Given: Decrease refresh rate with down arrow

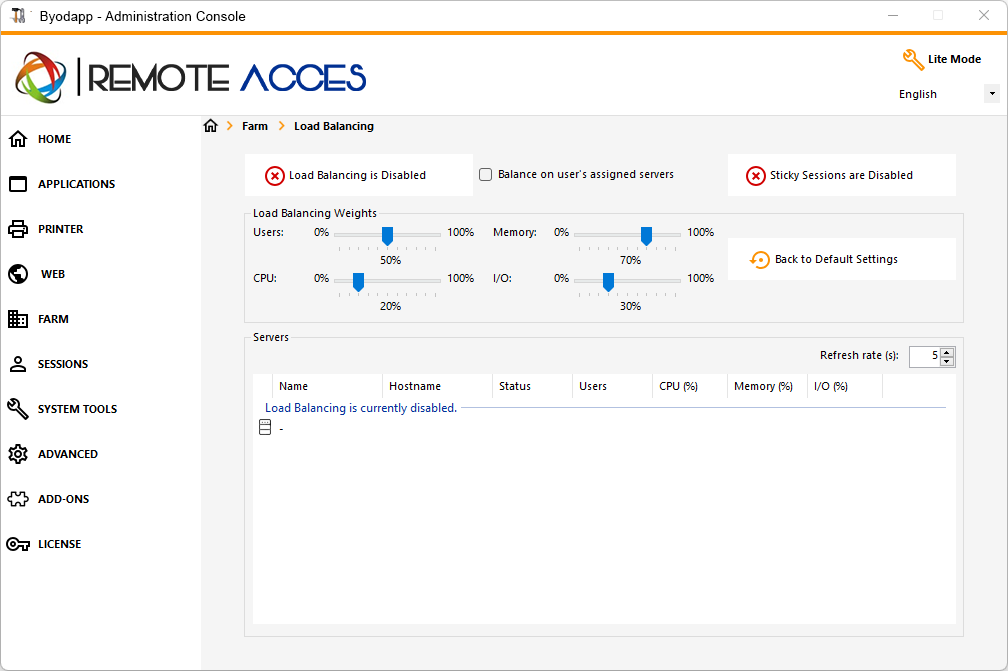Looking at the screenshot, I should 947,361.
